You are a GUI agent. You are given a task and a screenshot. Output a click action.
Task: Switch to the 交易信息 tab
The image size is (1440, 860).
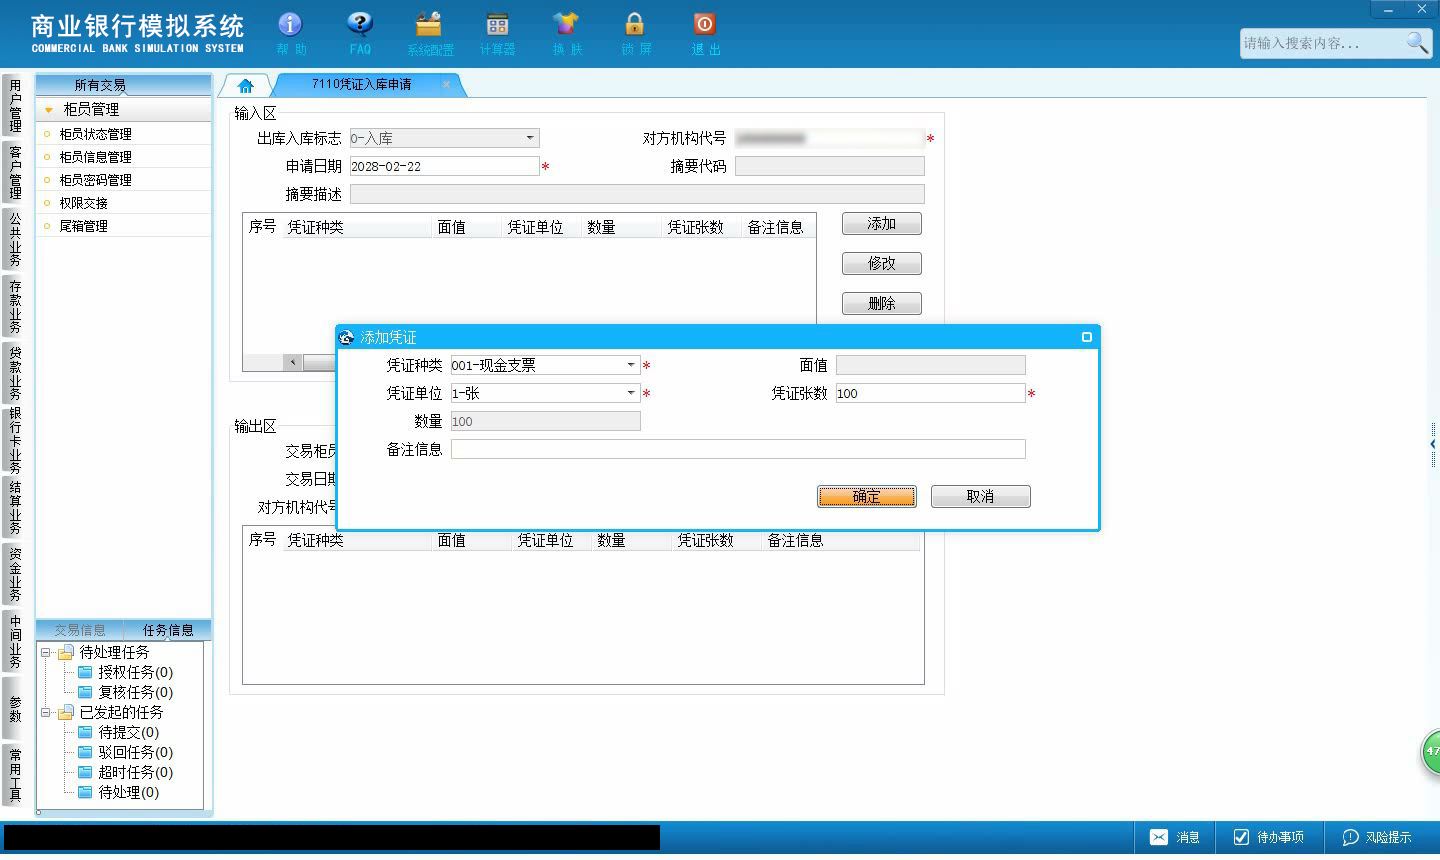click(x=80, y=630)
